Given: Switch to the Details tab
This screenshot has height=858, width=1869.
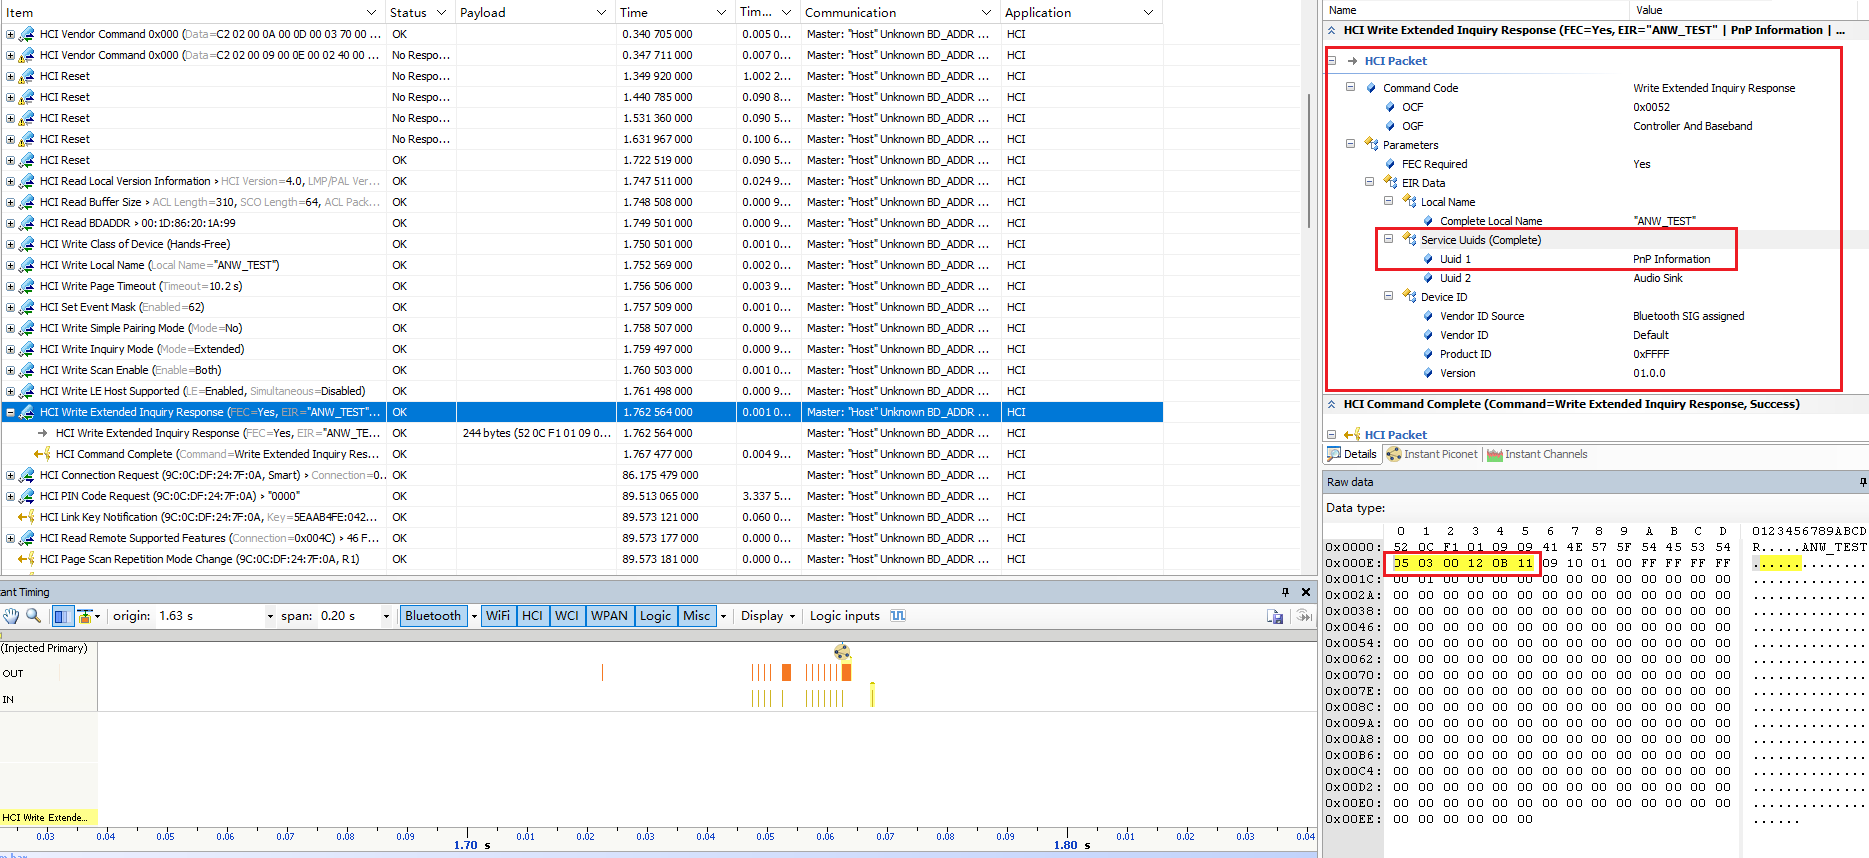Looking at the screenshot, I should (x=1352, y=454).
